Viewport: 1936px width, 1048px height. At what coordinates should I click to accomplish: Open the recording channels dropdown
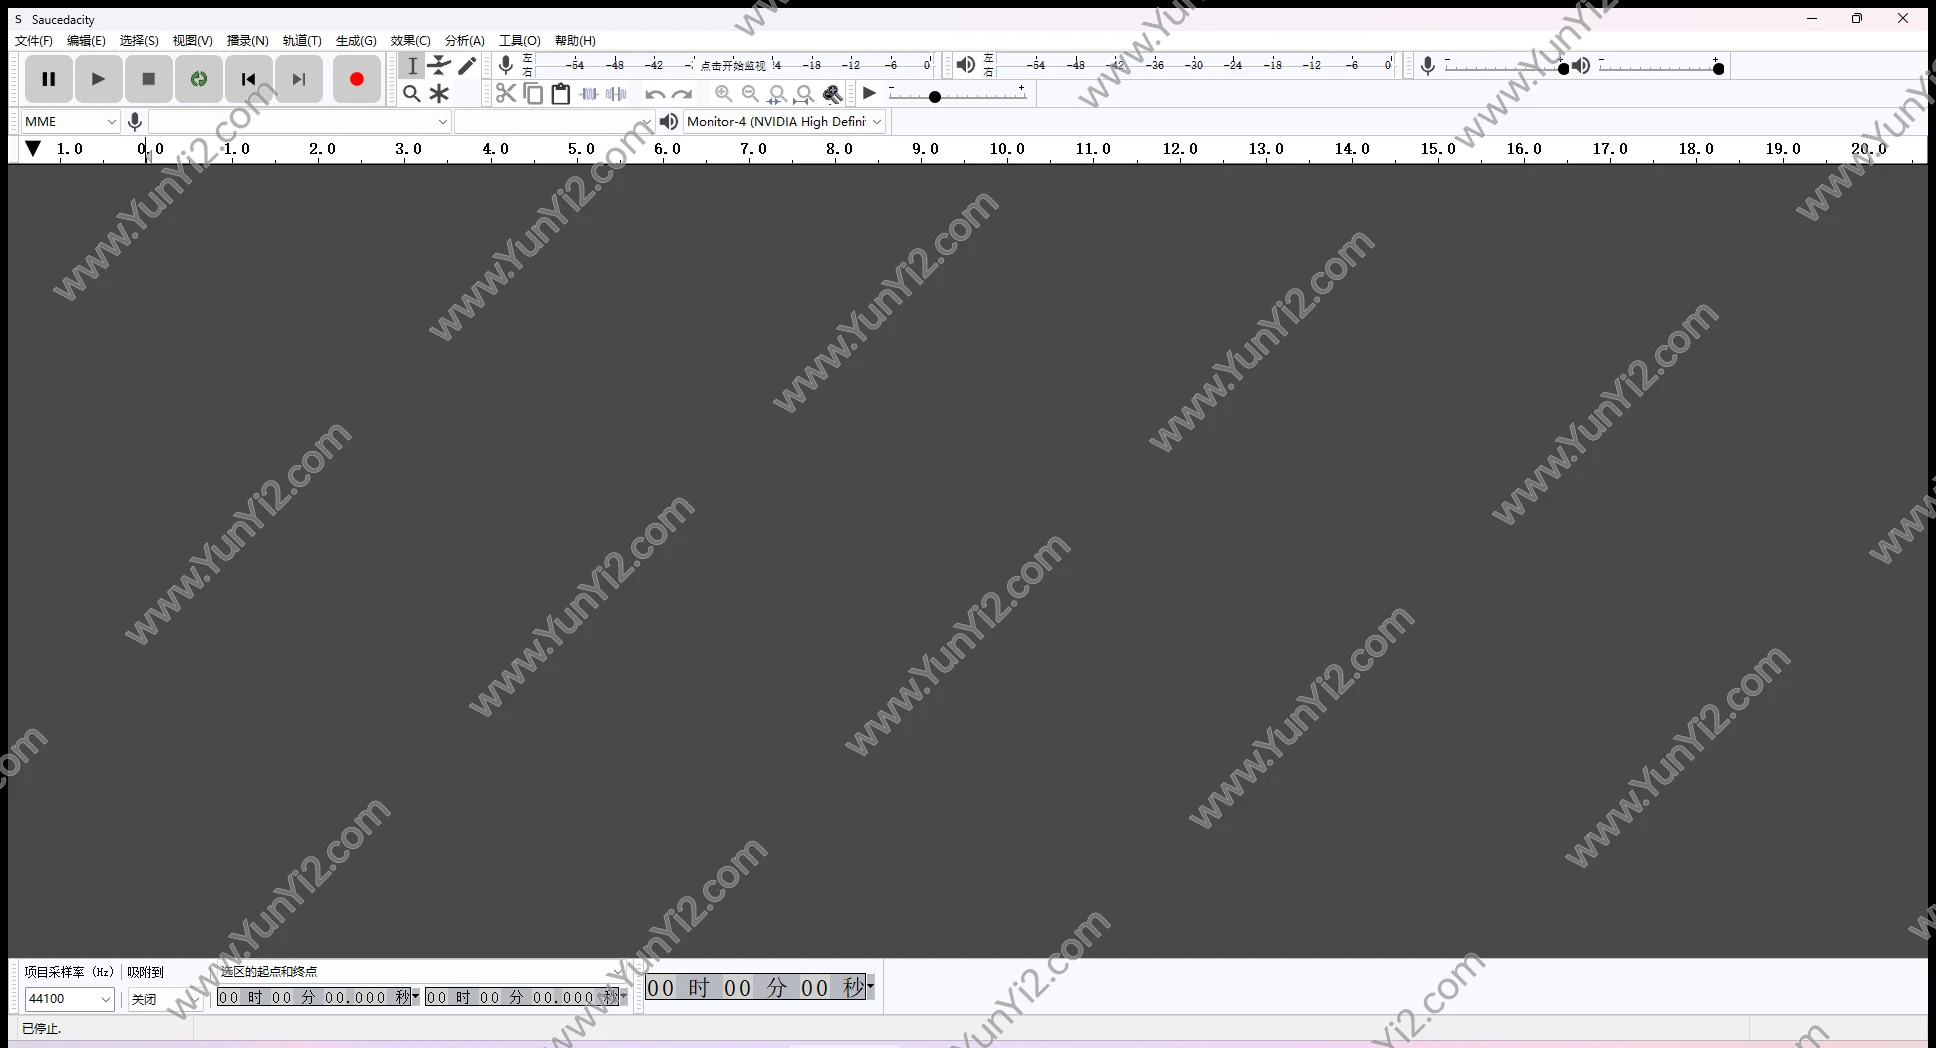[x=554, y=121]
